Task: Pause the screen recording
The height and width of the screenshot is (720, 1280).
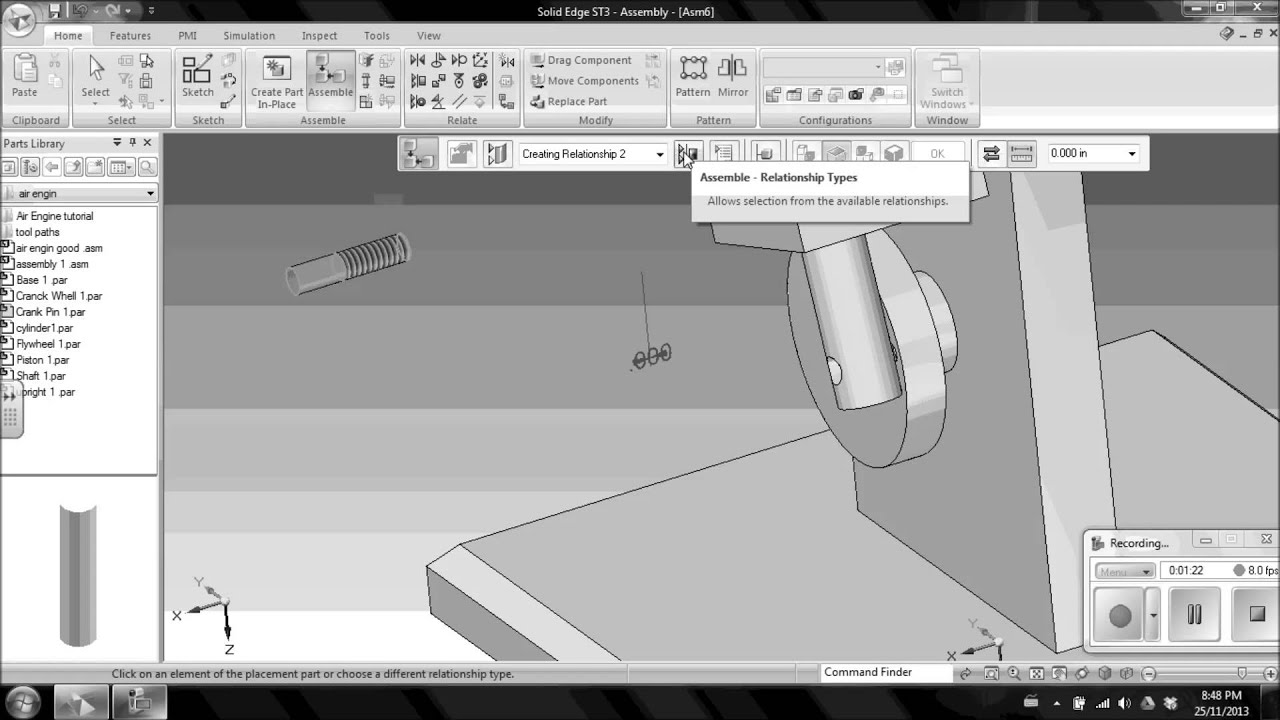Action: tap(1194, 614)
